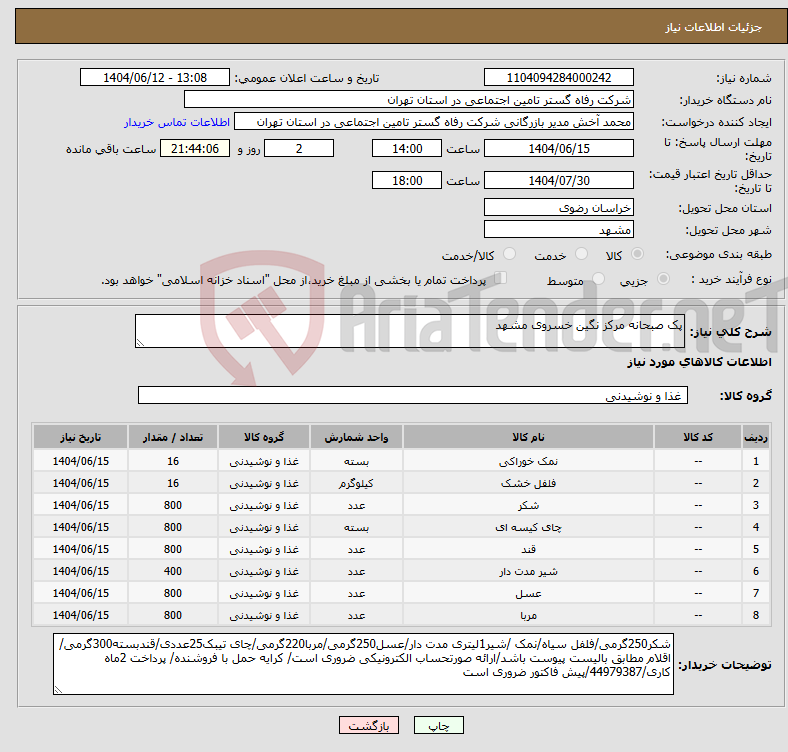The image size is (788, 752).
Task: Click the بازگشت back button
Action: coord(369,725)
